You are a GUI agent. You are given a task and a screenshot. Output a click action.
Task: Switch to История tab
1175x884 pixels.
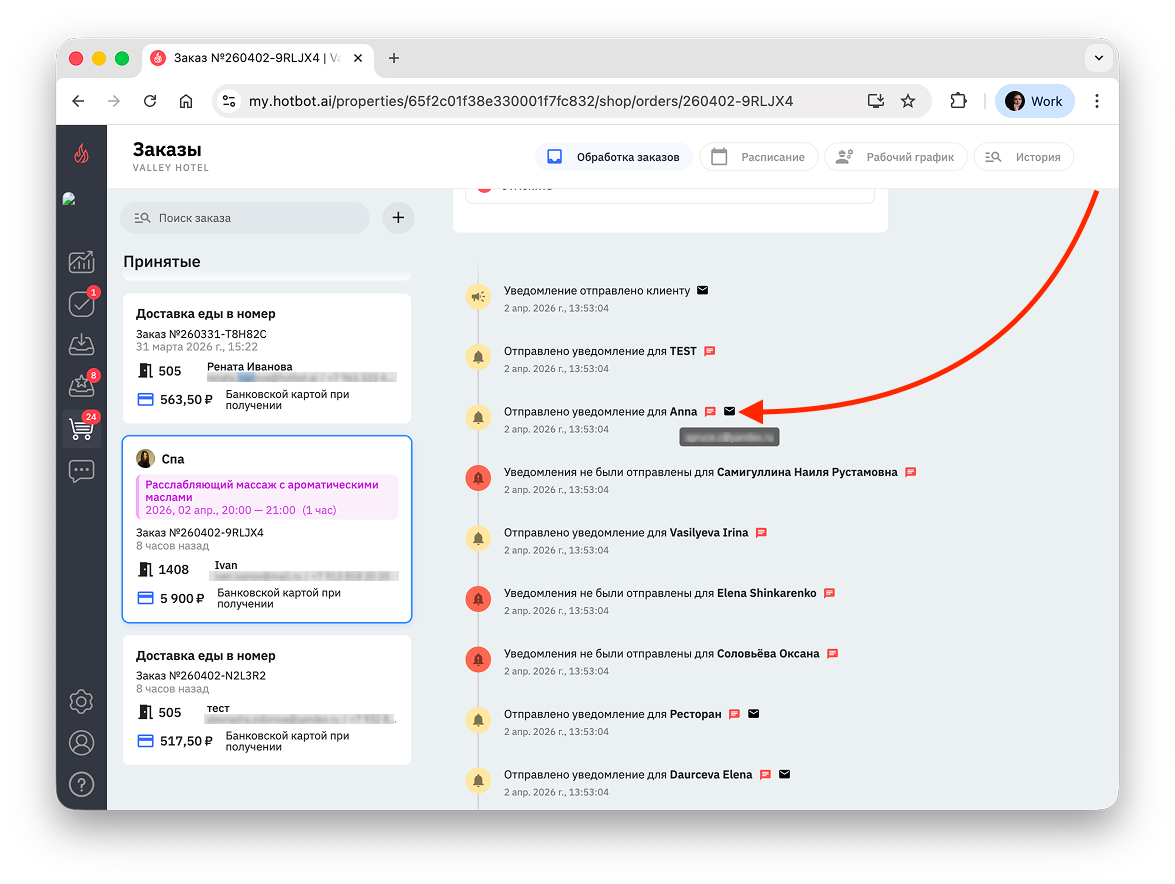tap(1024, 157)
